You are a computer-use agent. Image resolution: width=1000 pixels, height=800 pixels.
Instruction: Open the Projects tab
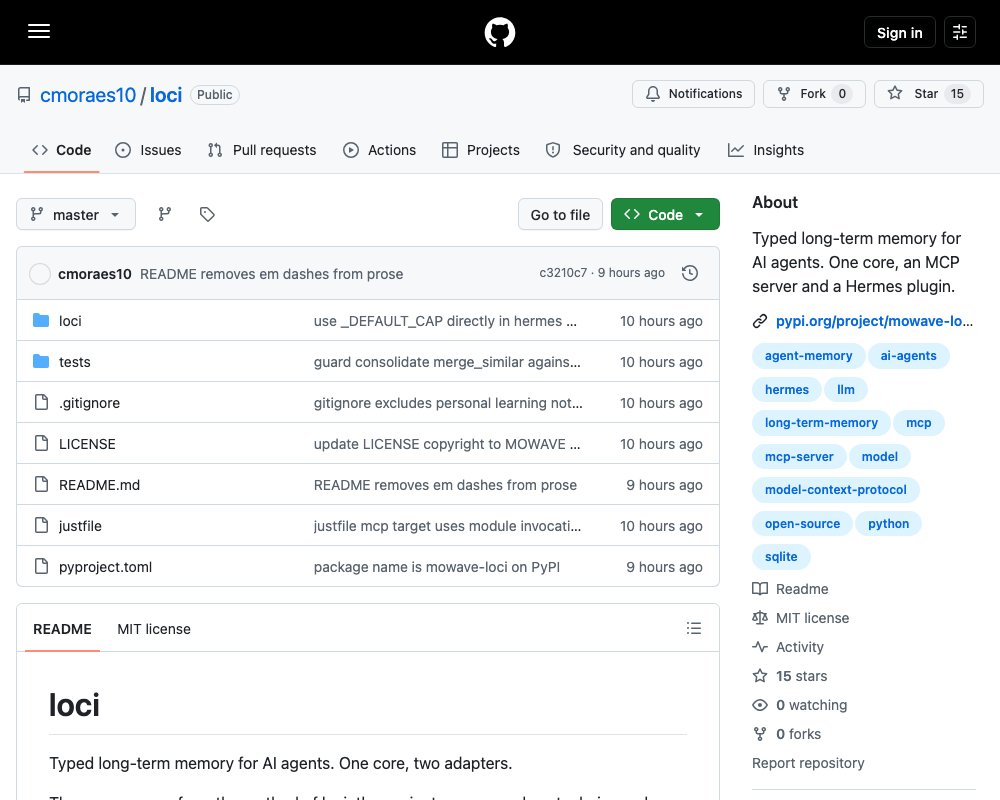pos(481,150)
